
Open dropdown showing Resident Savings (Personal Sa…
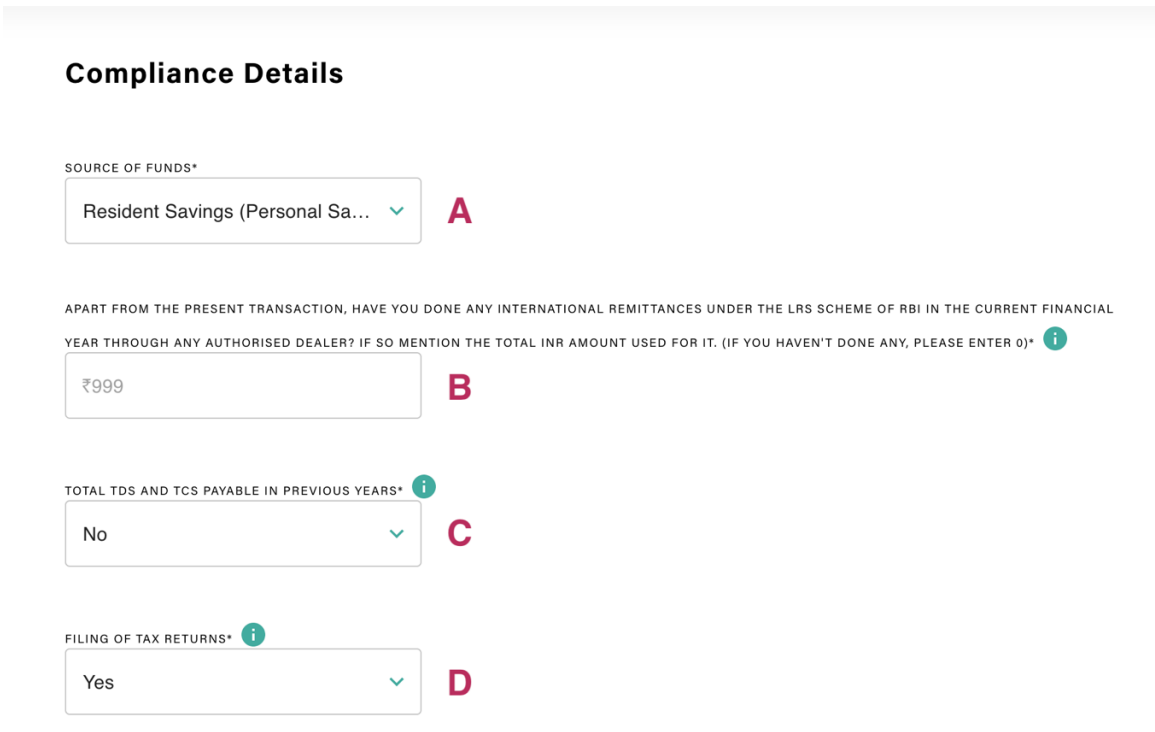point(243,211)
